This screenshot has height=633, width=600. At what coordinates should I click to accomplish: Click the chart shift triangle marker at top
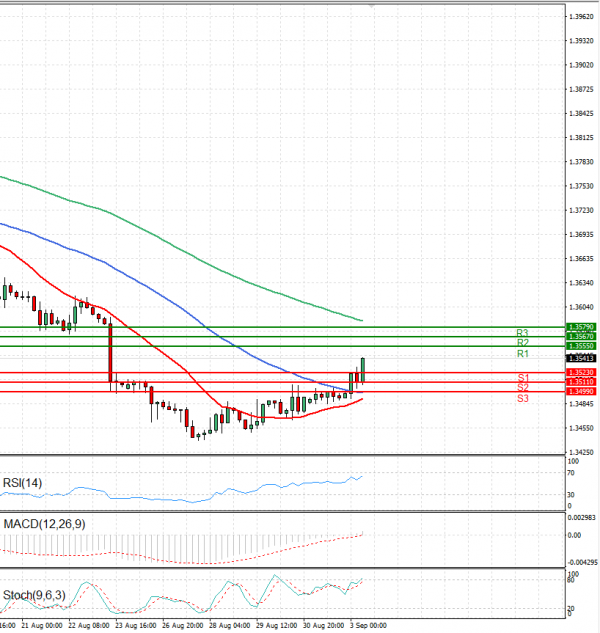pyautogui.click(x=372, y=6)
